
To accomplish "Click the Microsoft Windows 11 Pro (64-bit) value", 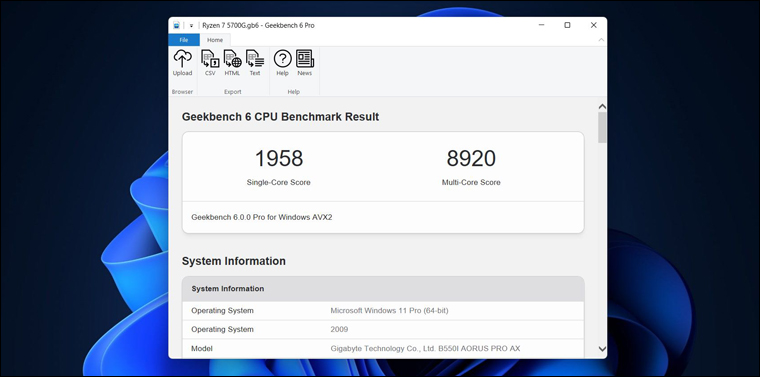I will click(389, 311).
